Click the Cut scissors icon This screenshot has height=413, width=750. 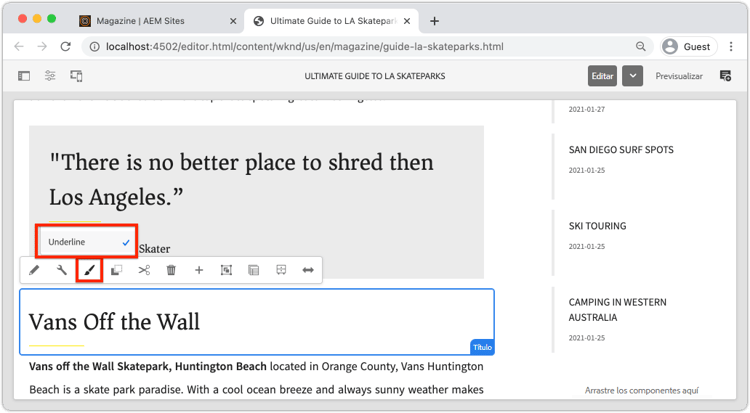pos(144,270)
